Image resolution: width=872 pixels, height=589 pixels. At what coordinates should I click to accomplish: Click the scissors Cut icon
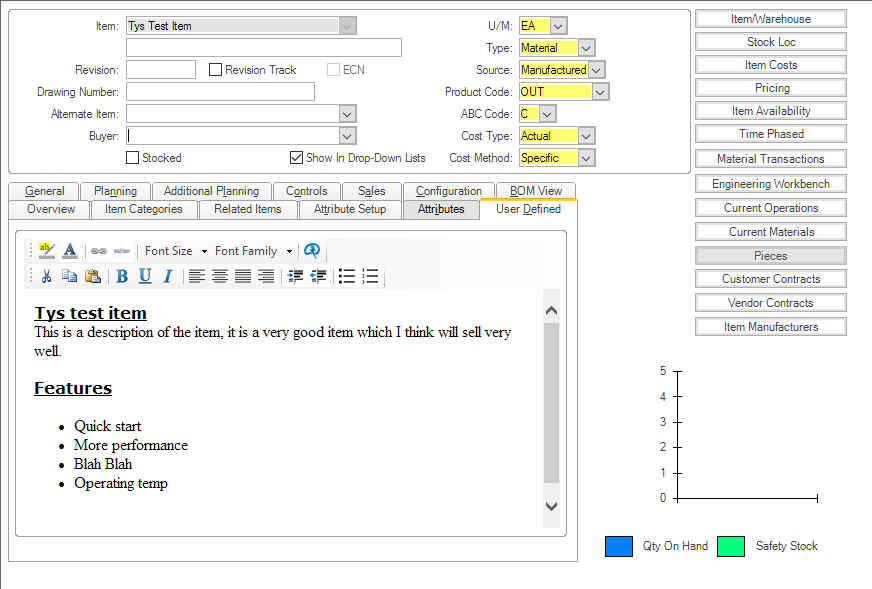46,277
